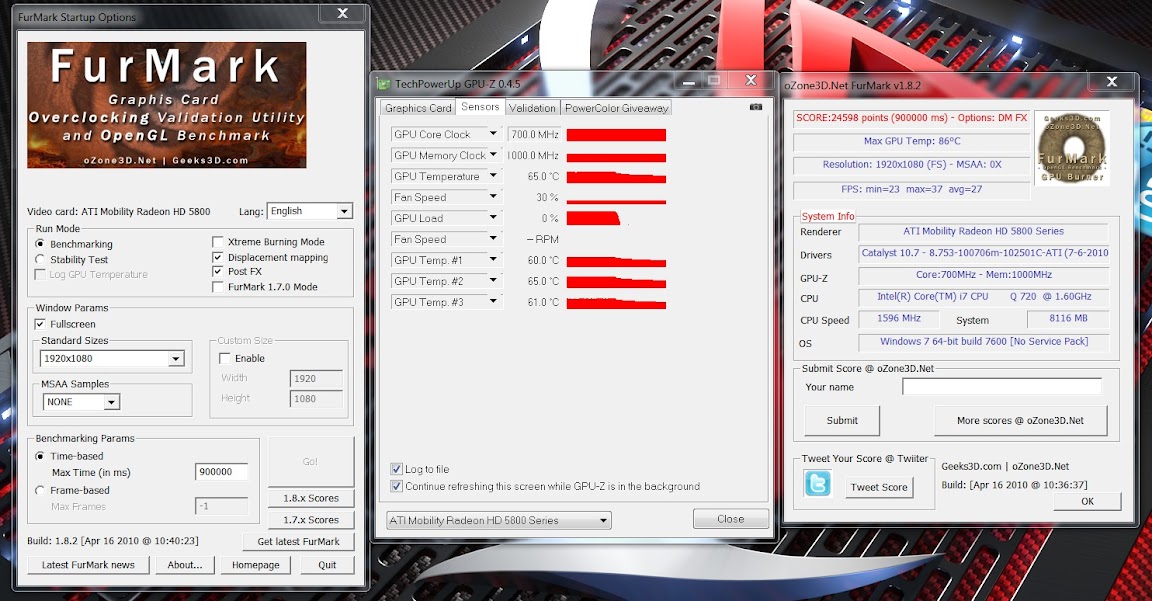Image resolution: width=1152 pixels, height=601 pixels.
Task: Click the Your name input field
Action: pyautogui.click(x=1001, y=386)
